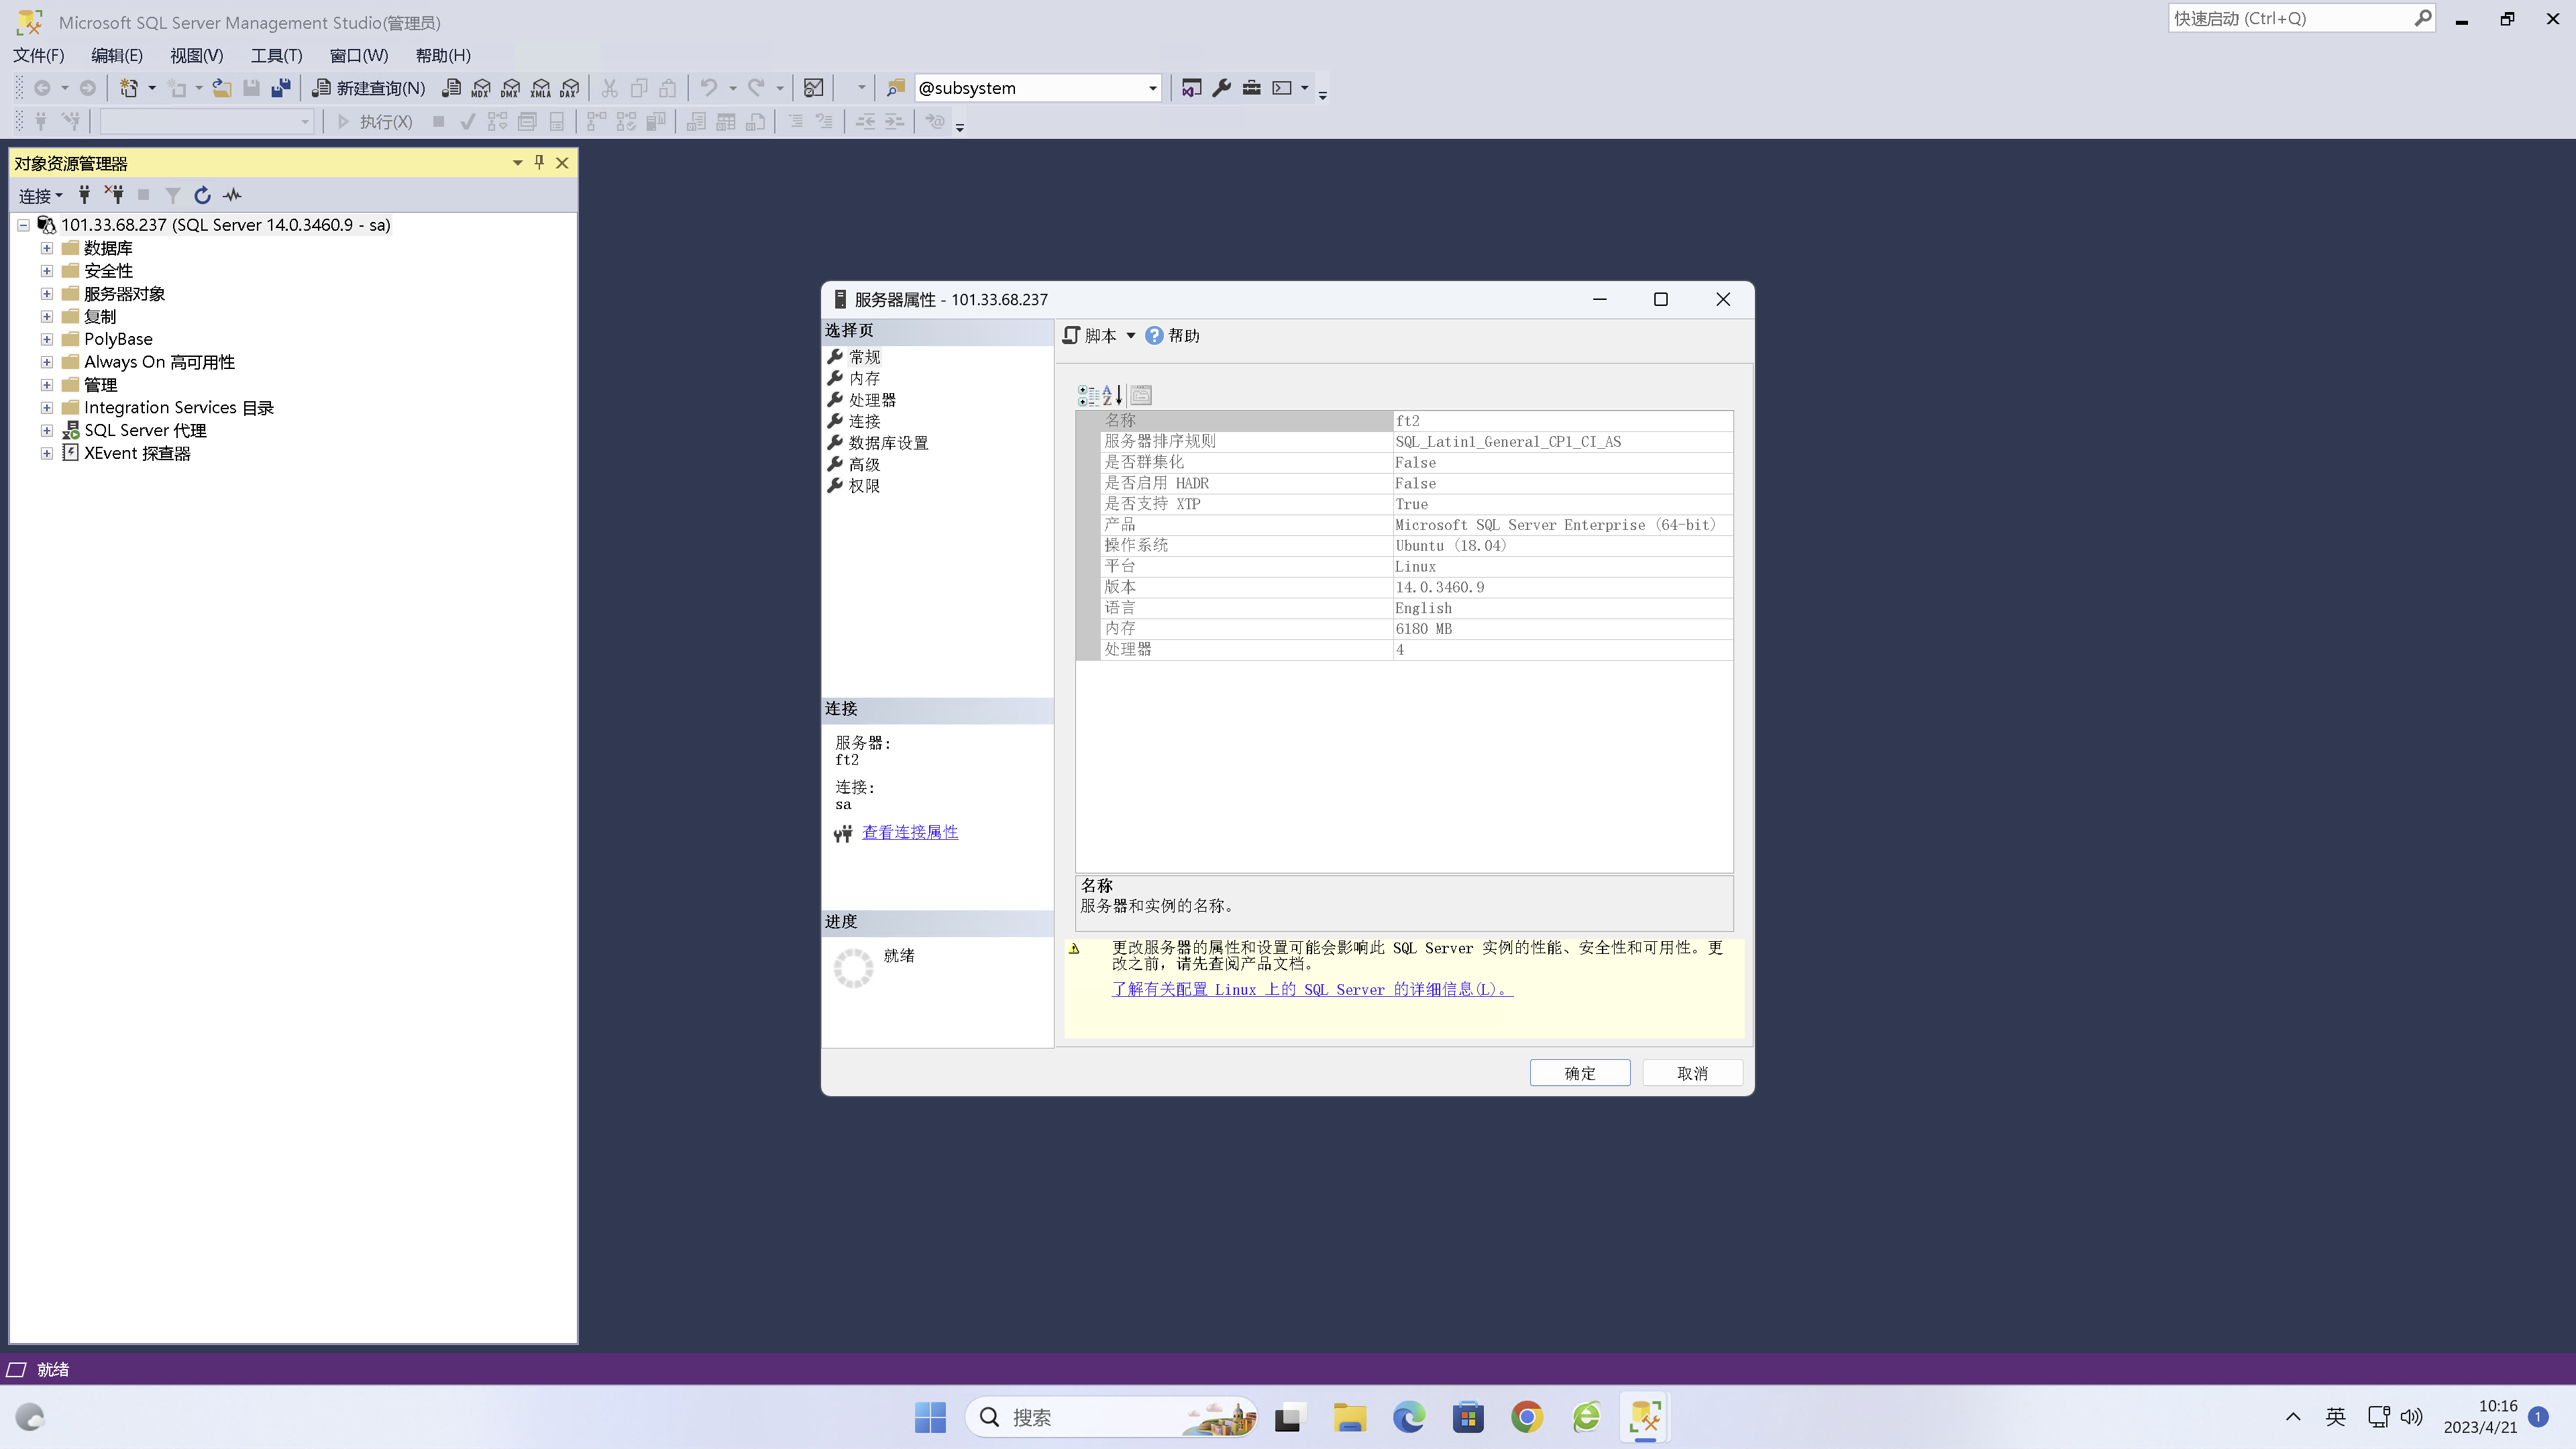The width and height of the screenshot is (2576, 1449).
Task: Click the New Project toolbar icon
Action: [129, 88]
